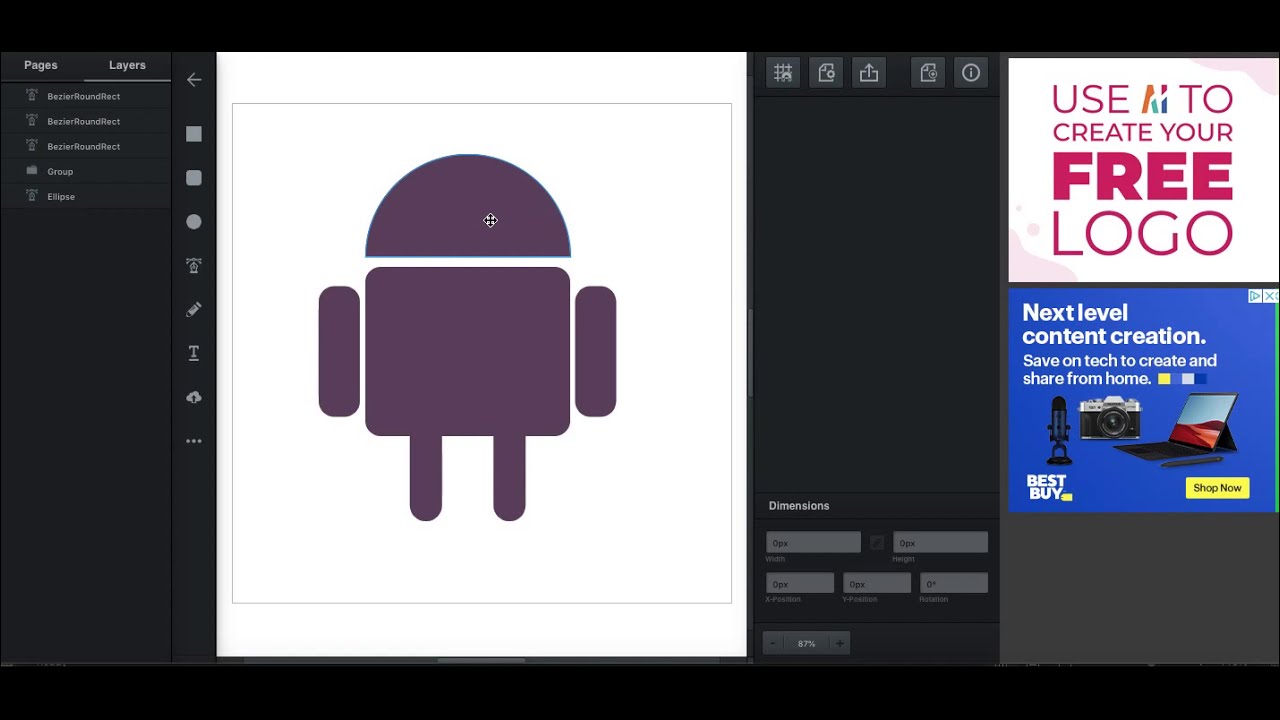This screenshot has width=1280, height=720.
Task: Select the android body rectangle
Action: [467, 351]
